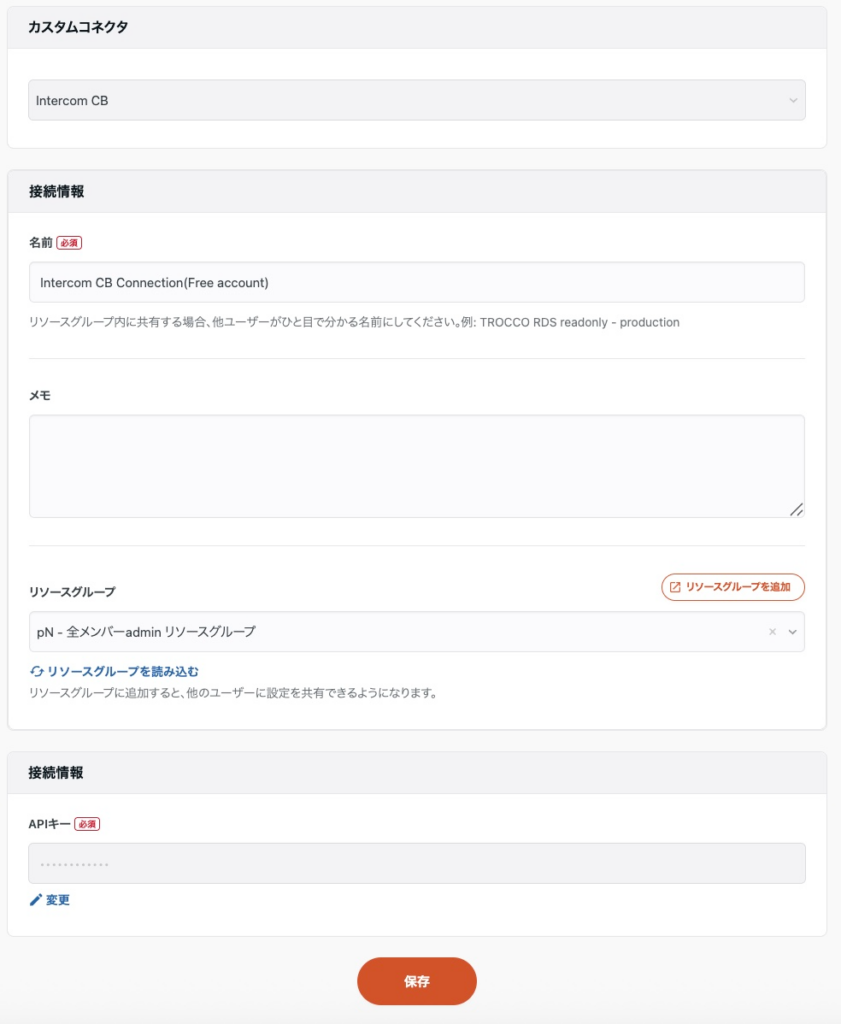This screenshot has height=1024, width=841.
Task: Click inside the メモ text area
Action: pyautogui.click(x=416, y=466)
